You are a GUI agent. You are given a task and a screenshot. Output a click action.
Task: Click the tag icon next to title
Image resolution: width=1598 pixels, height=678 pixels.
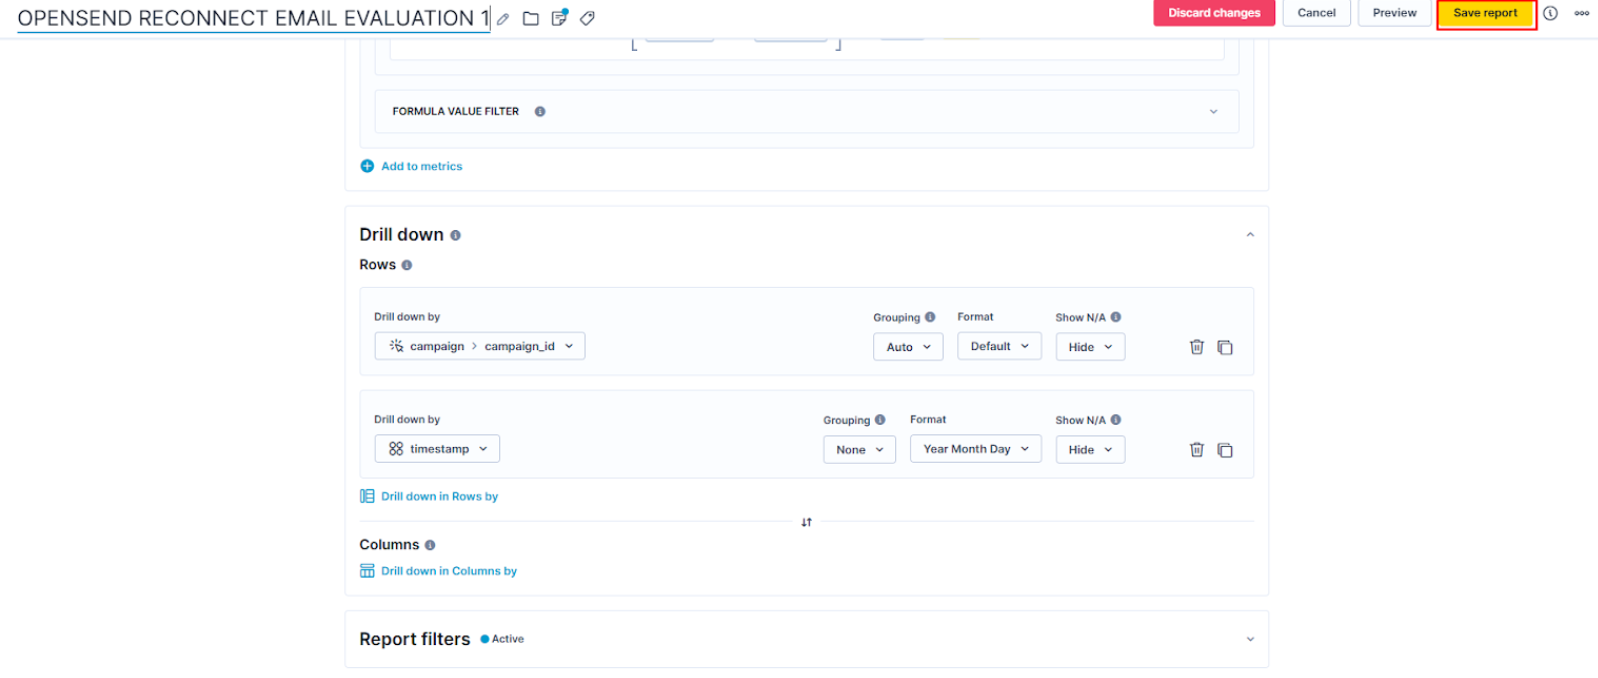point(588,18)
